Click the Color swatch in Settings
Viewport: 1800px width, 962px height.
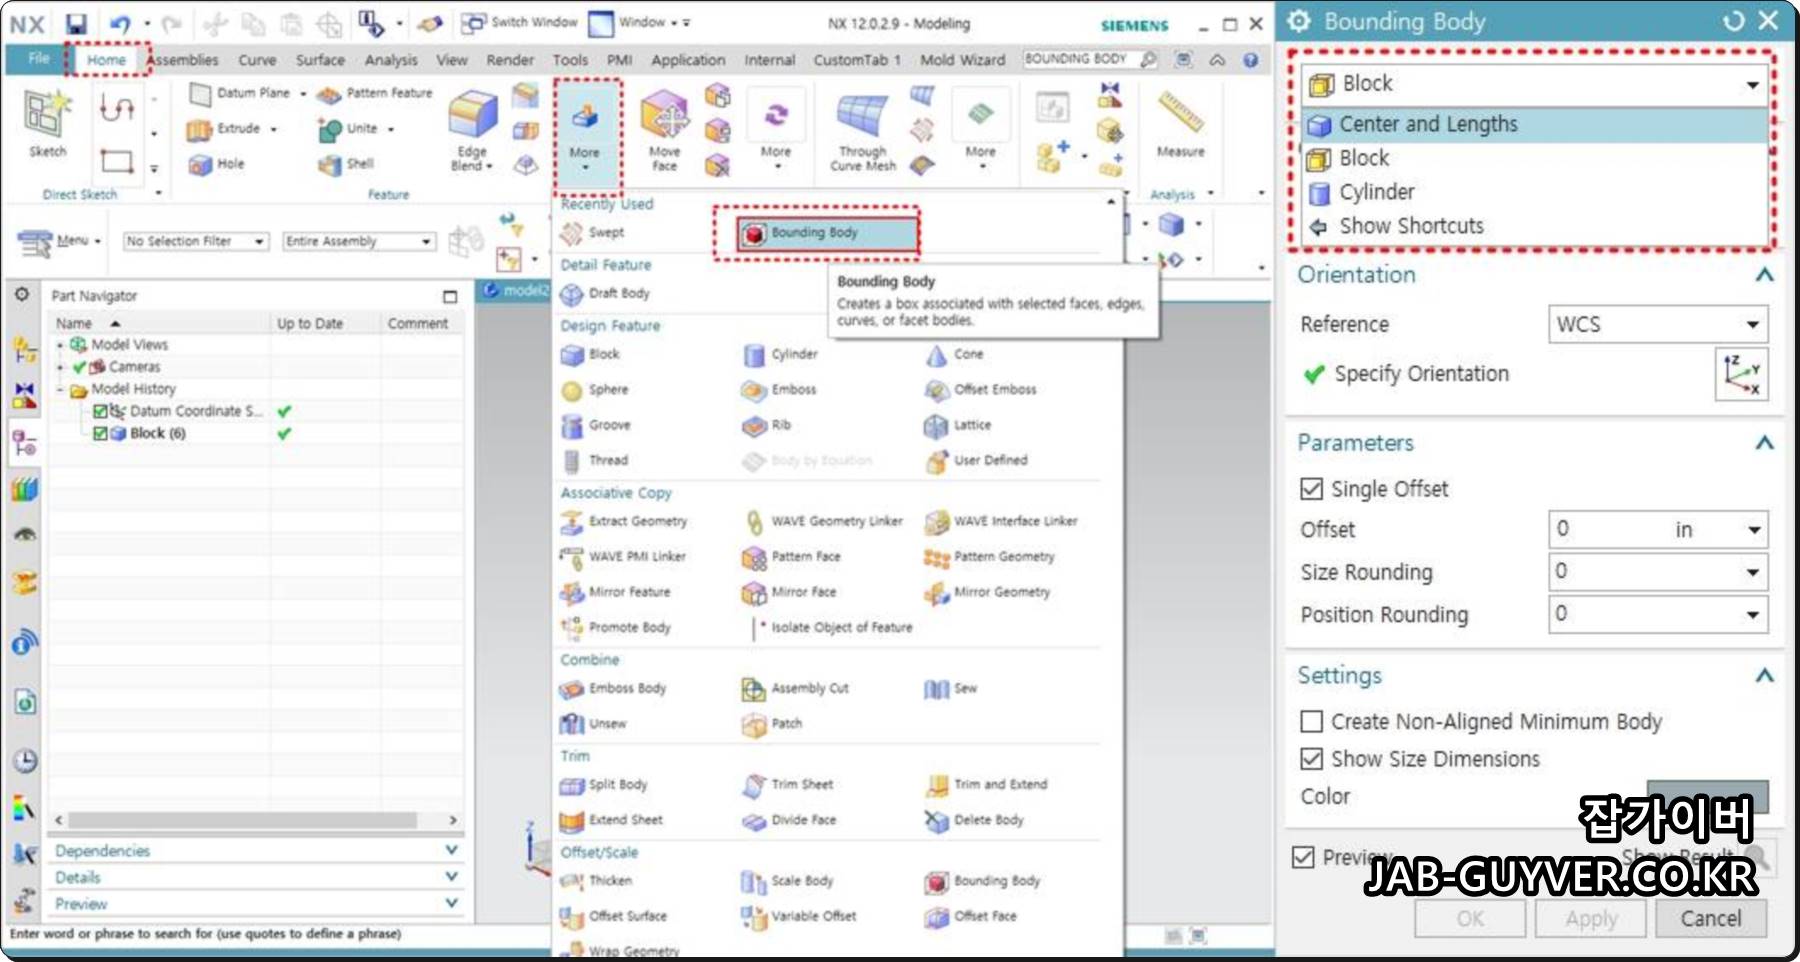coord(1707,797)
